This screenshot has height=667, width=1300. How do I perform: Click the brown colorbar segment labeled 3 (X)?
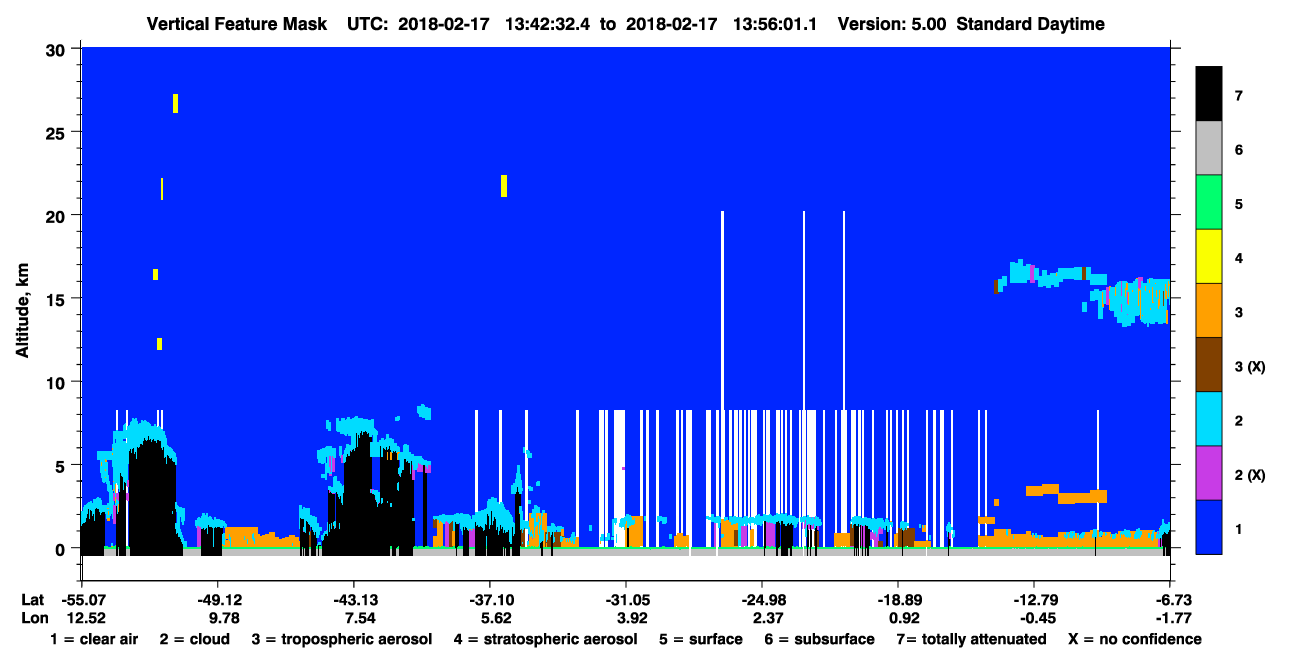point(1209,365)
